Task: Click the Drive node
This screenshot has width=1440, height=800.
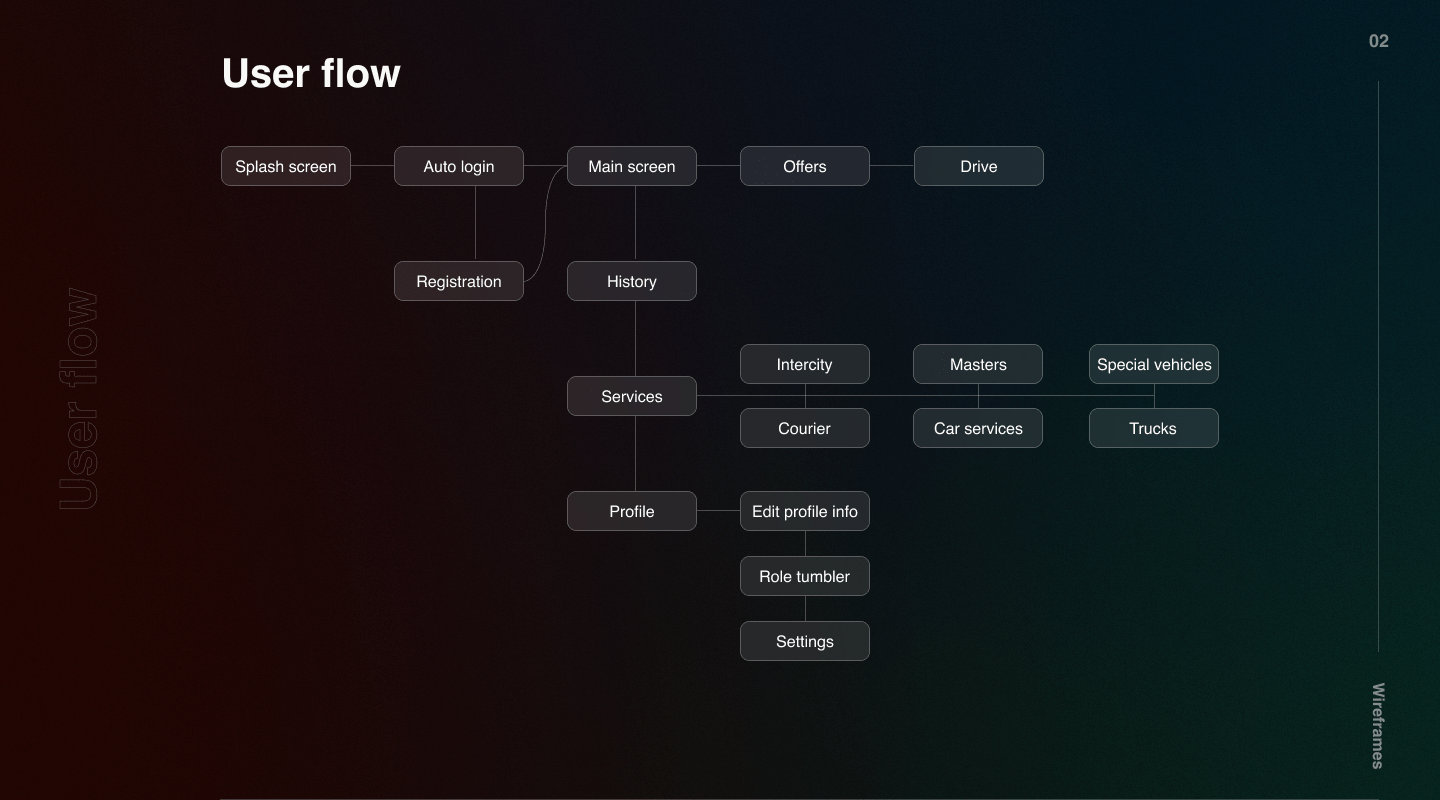Action: coord(979,166)
